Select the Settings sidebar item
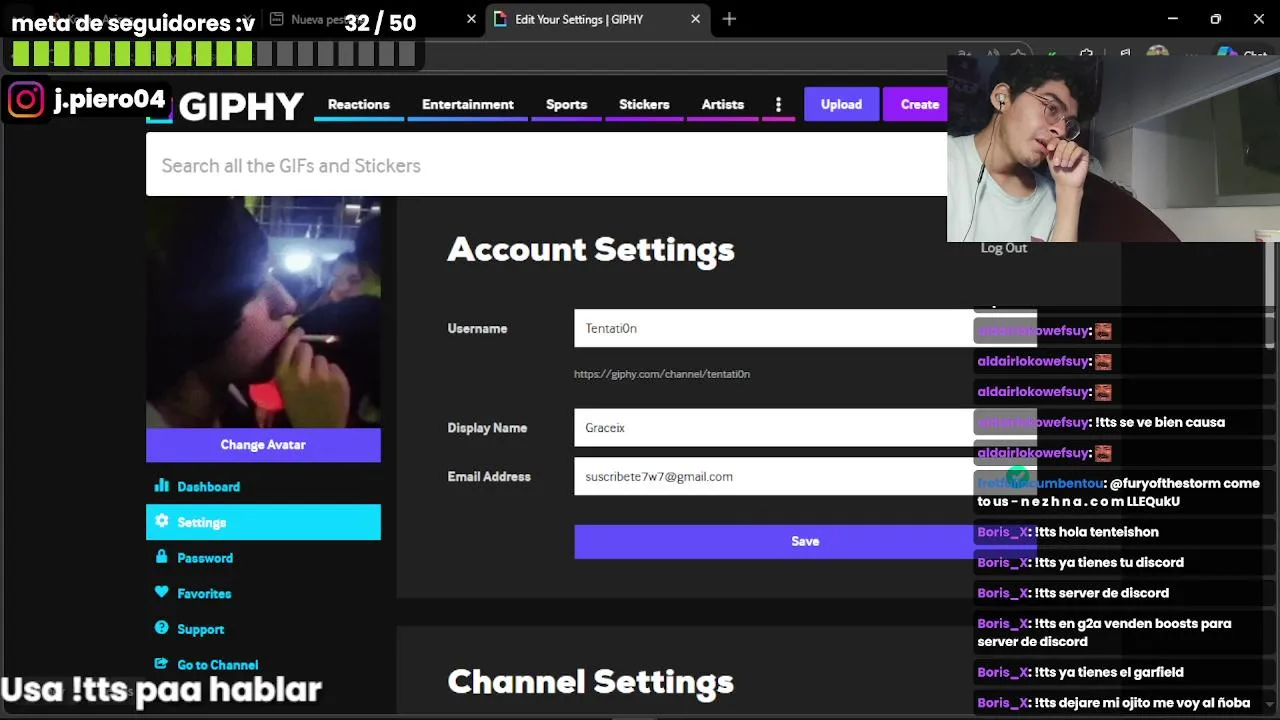This screenshot has height=720, width=1280. click(263, 522)
